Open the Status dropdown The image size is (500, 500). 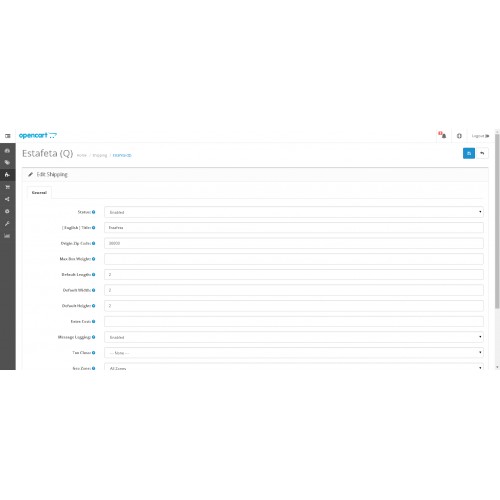294,212
